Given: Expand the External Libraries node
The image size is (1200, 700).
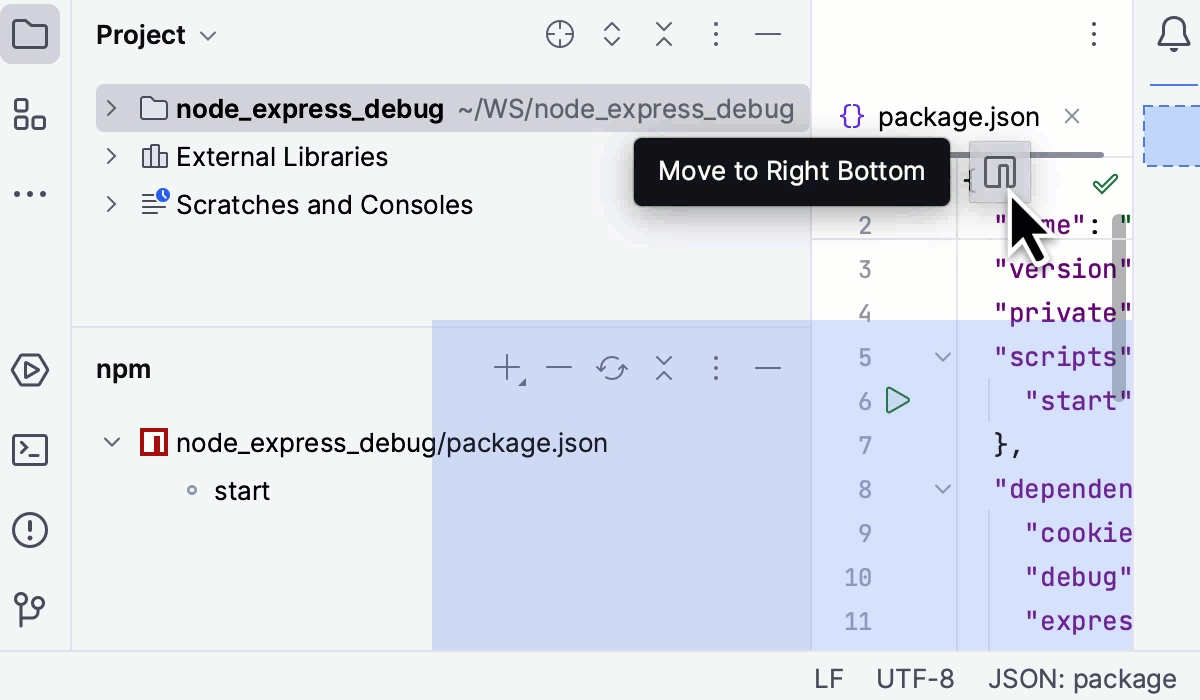Looking at the screenshot, I should [x=112, y=157].
